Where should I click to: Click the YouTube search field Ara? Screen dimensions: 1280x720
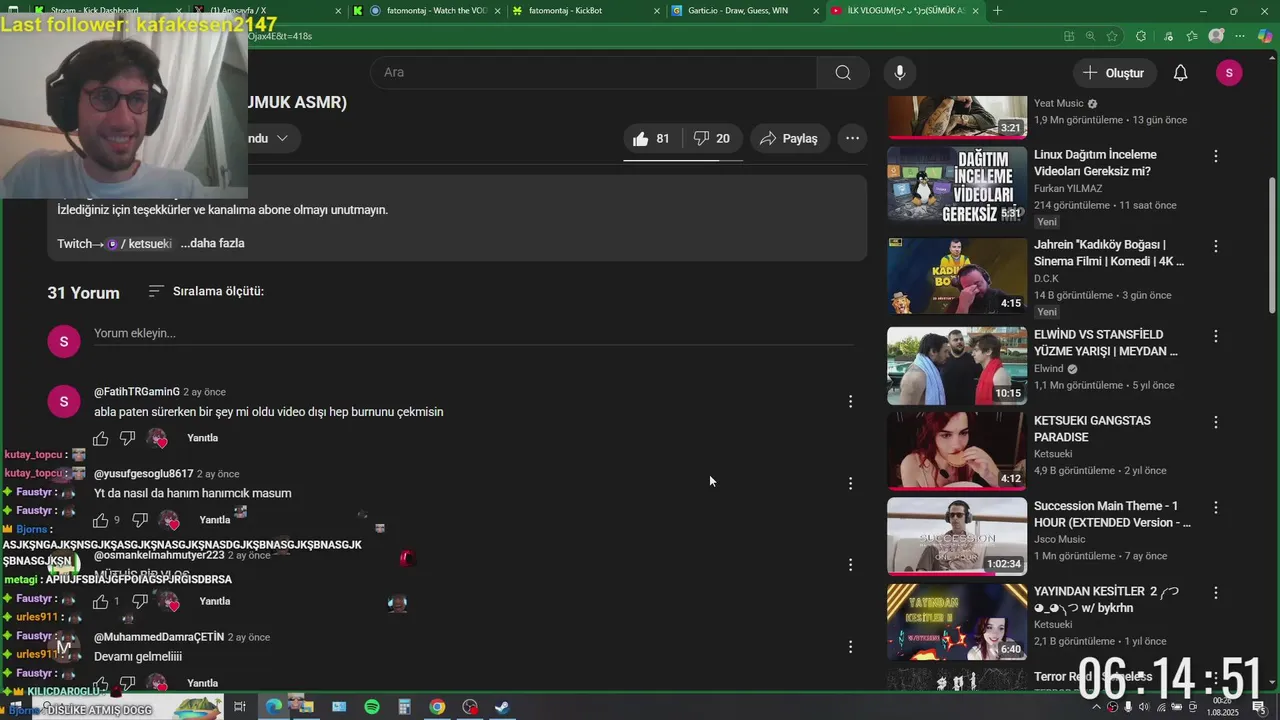pyautogui.click(x=593, y=72)
